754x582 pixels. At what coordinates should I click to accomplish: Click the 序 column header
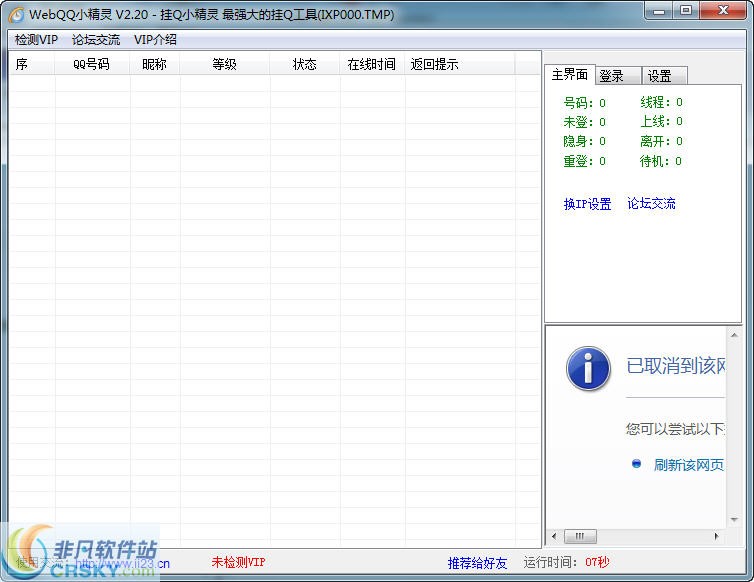coord(32,64)
